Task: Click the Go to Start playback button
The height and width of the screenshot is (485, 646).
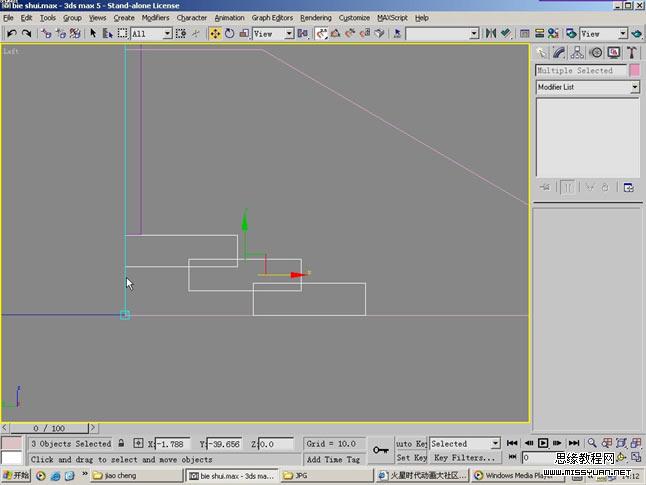Action: (512, 443)
